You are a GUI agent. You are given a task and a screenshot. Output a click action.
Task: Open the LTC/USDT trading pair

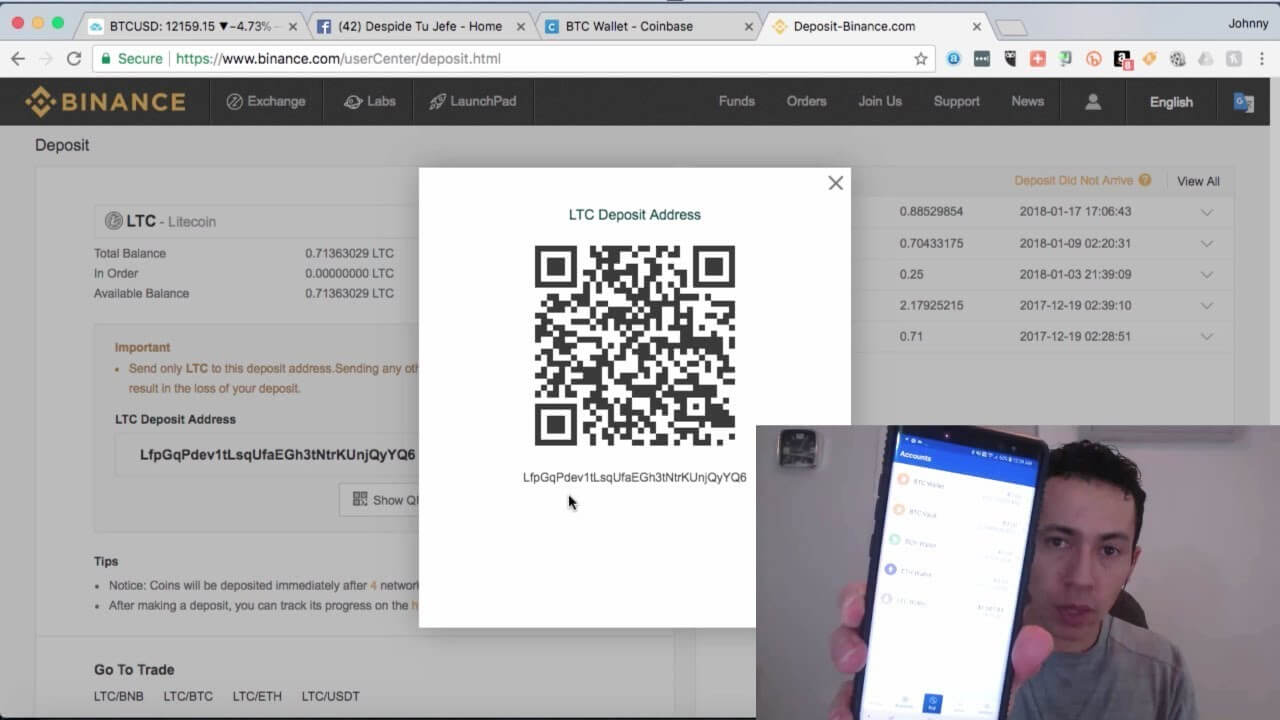(330, 696)
